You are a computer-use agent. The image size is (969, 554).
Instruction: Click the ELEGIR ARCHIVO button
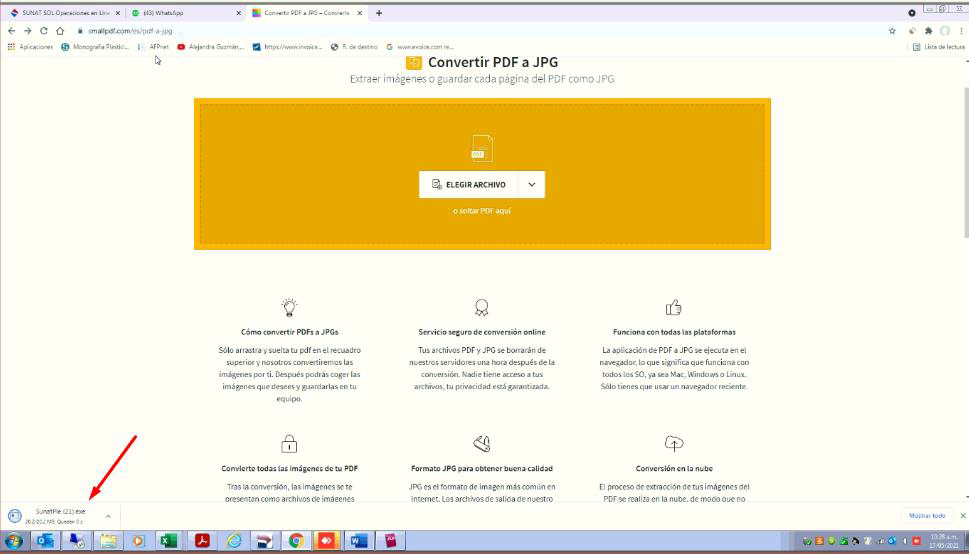pyautogui.click(x=468, y=185)
